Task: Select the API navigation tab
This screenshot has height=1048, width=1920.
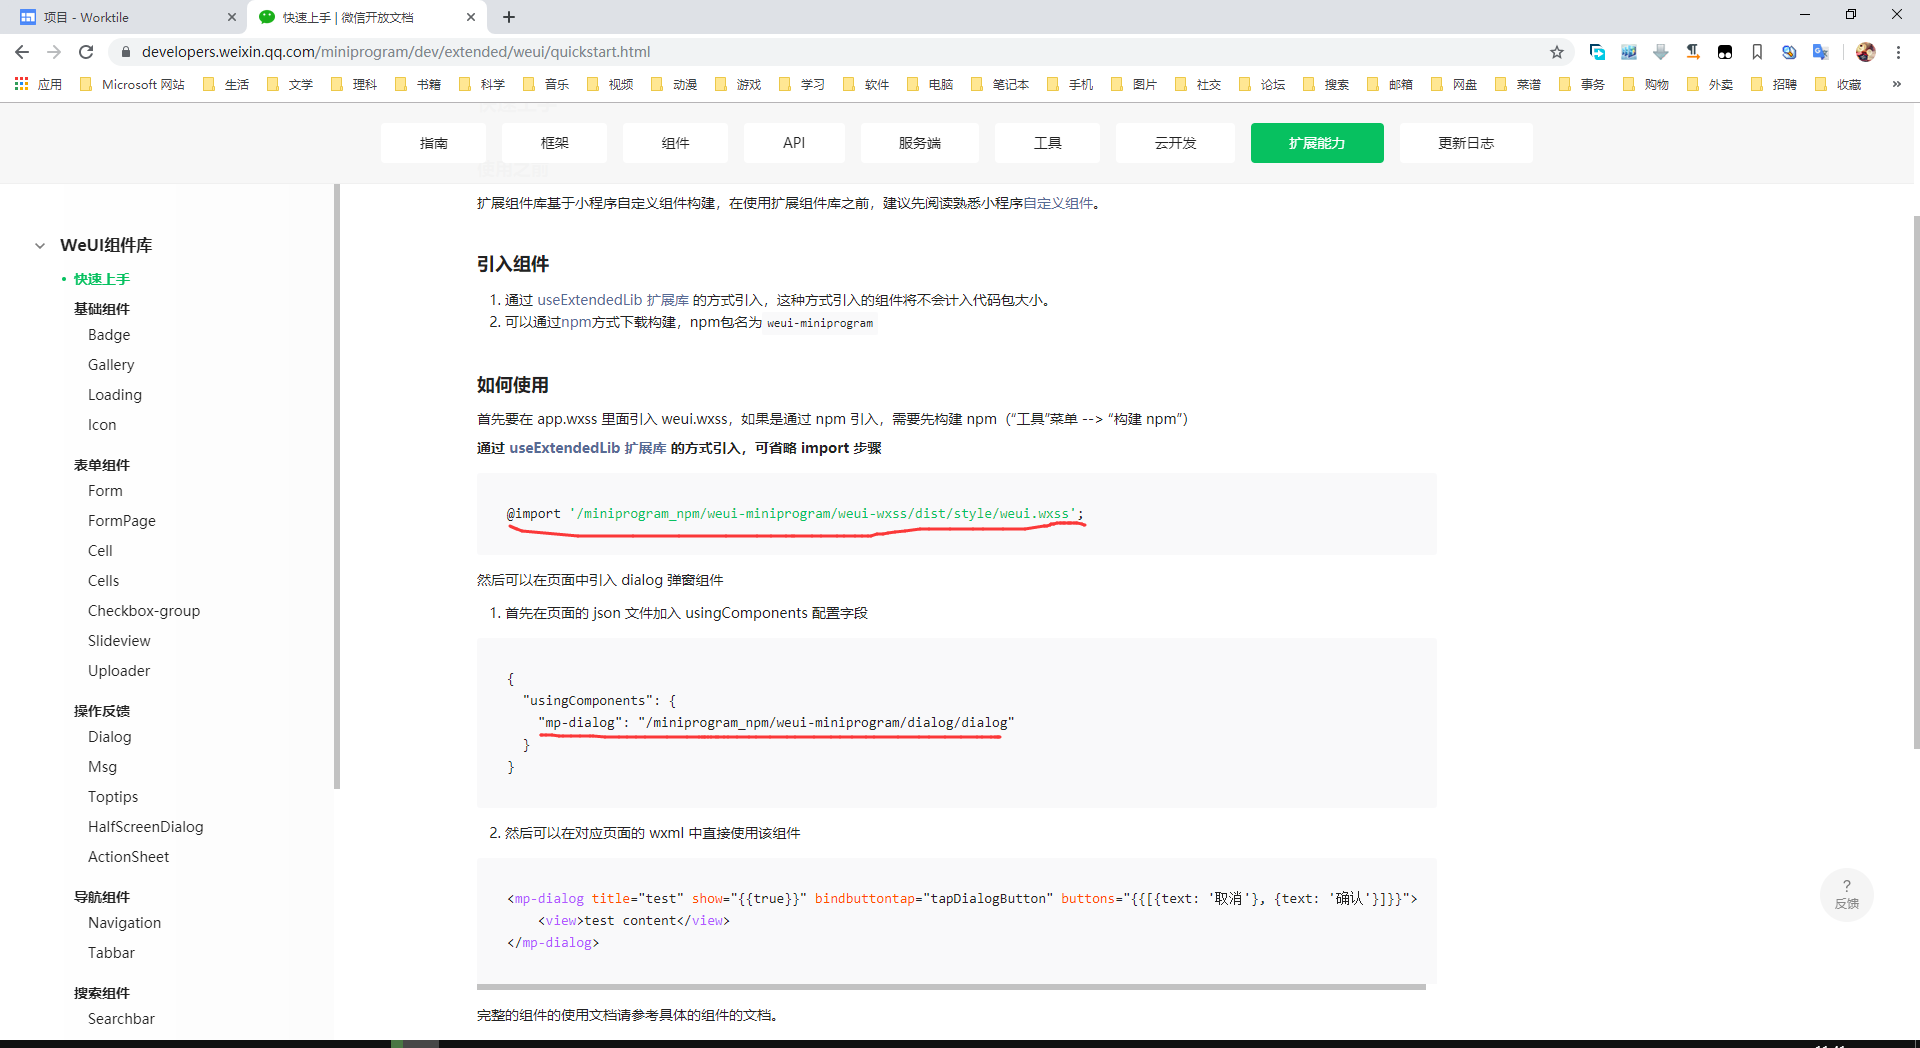Action: tap(794, 143)
